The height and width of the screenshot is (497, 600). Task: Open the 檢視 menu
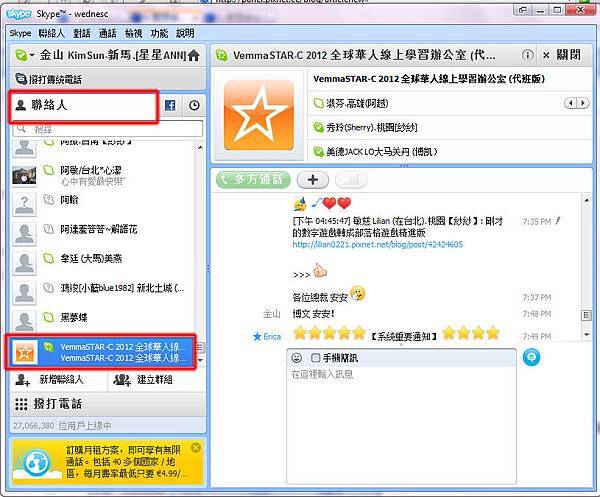[133, 33]
